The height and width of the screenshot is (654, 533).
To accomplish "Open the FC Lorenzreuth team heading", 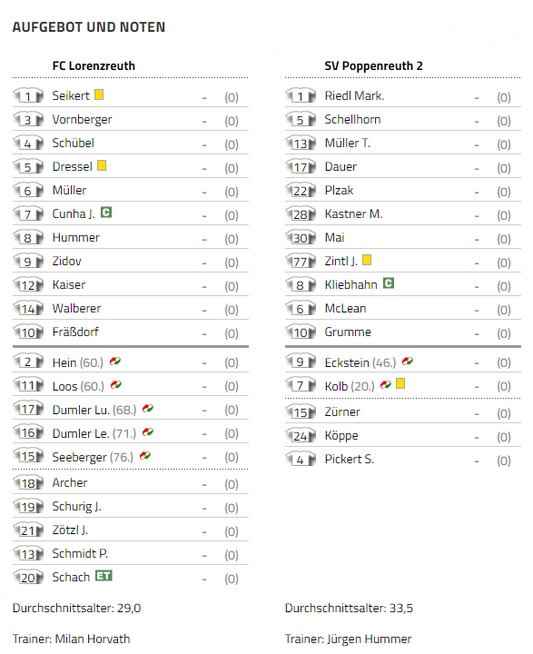I will (x=94, y=66).
